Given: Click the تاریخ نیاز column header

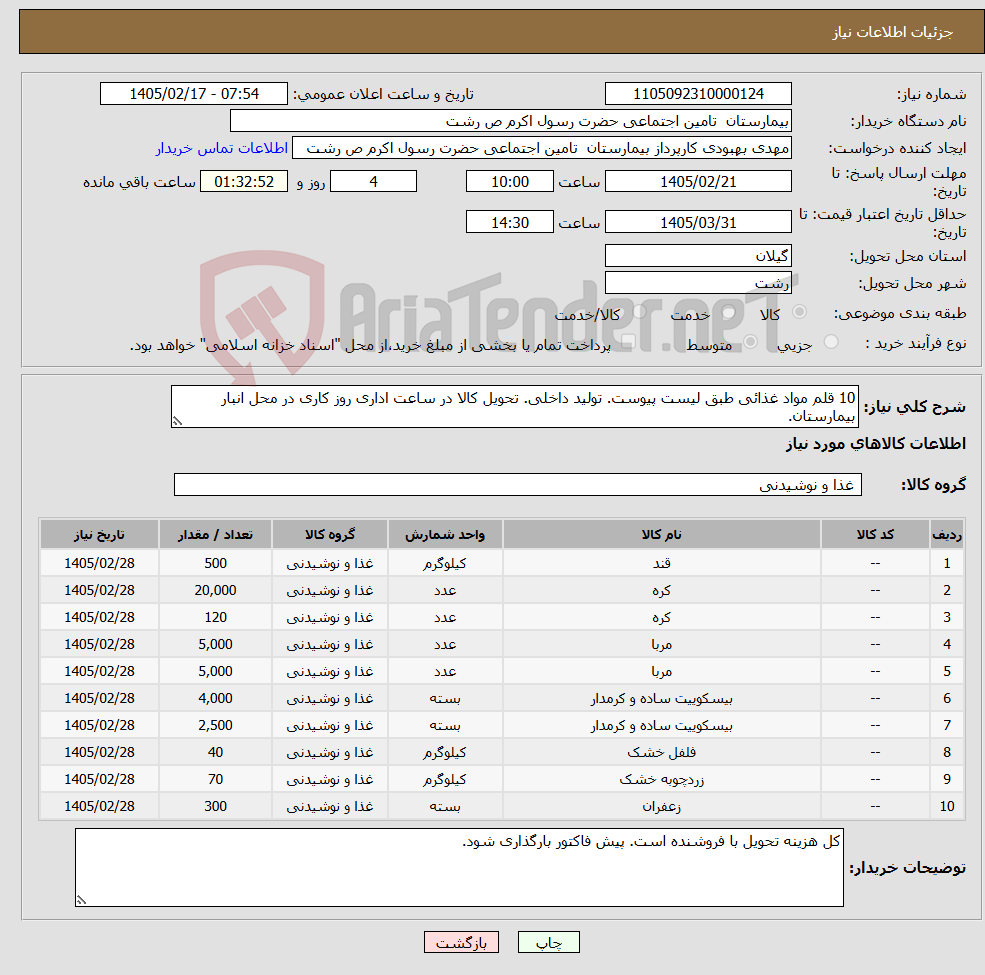Looking at the screenshot, I should click(x=99, y=534).
